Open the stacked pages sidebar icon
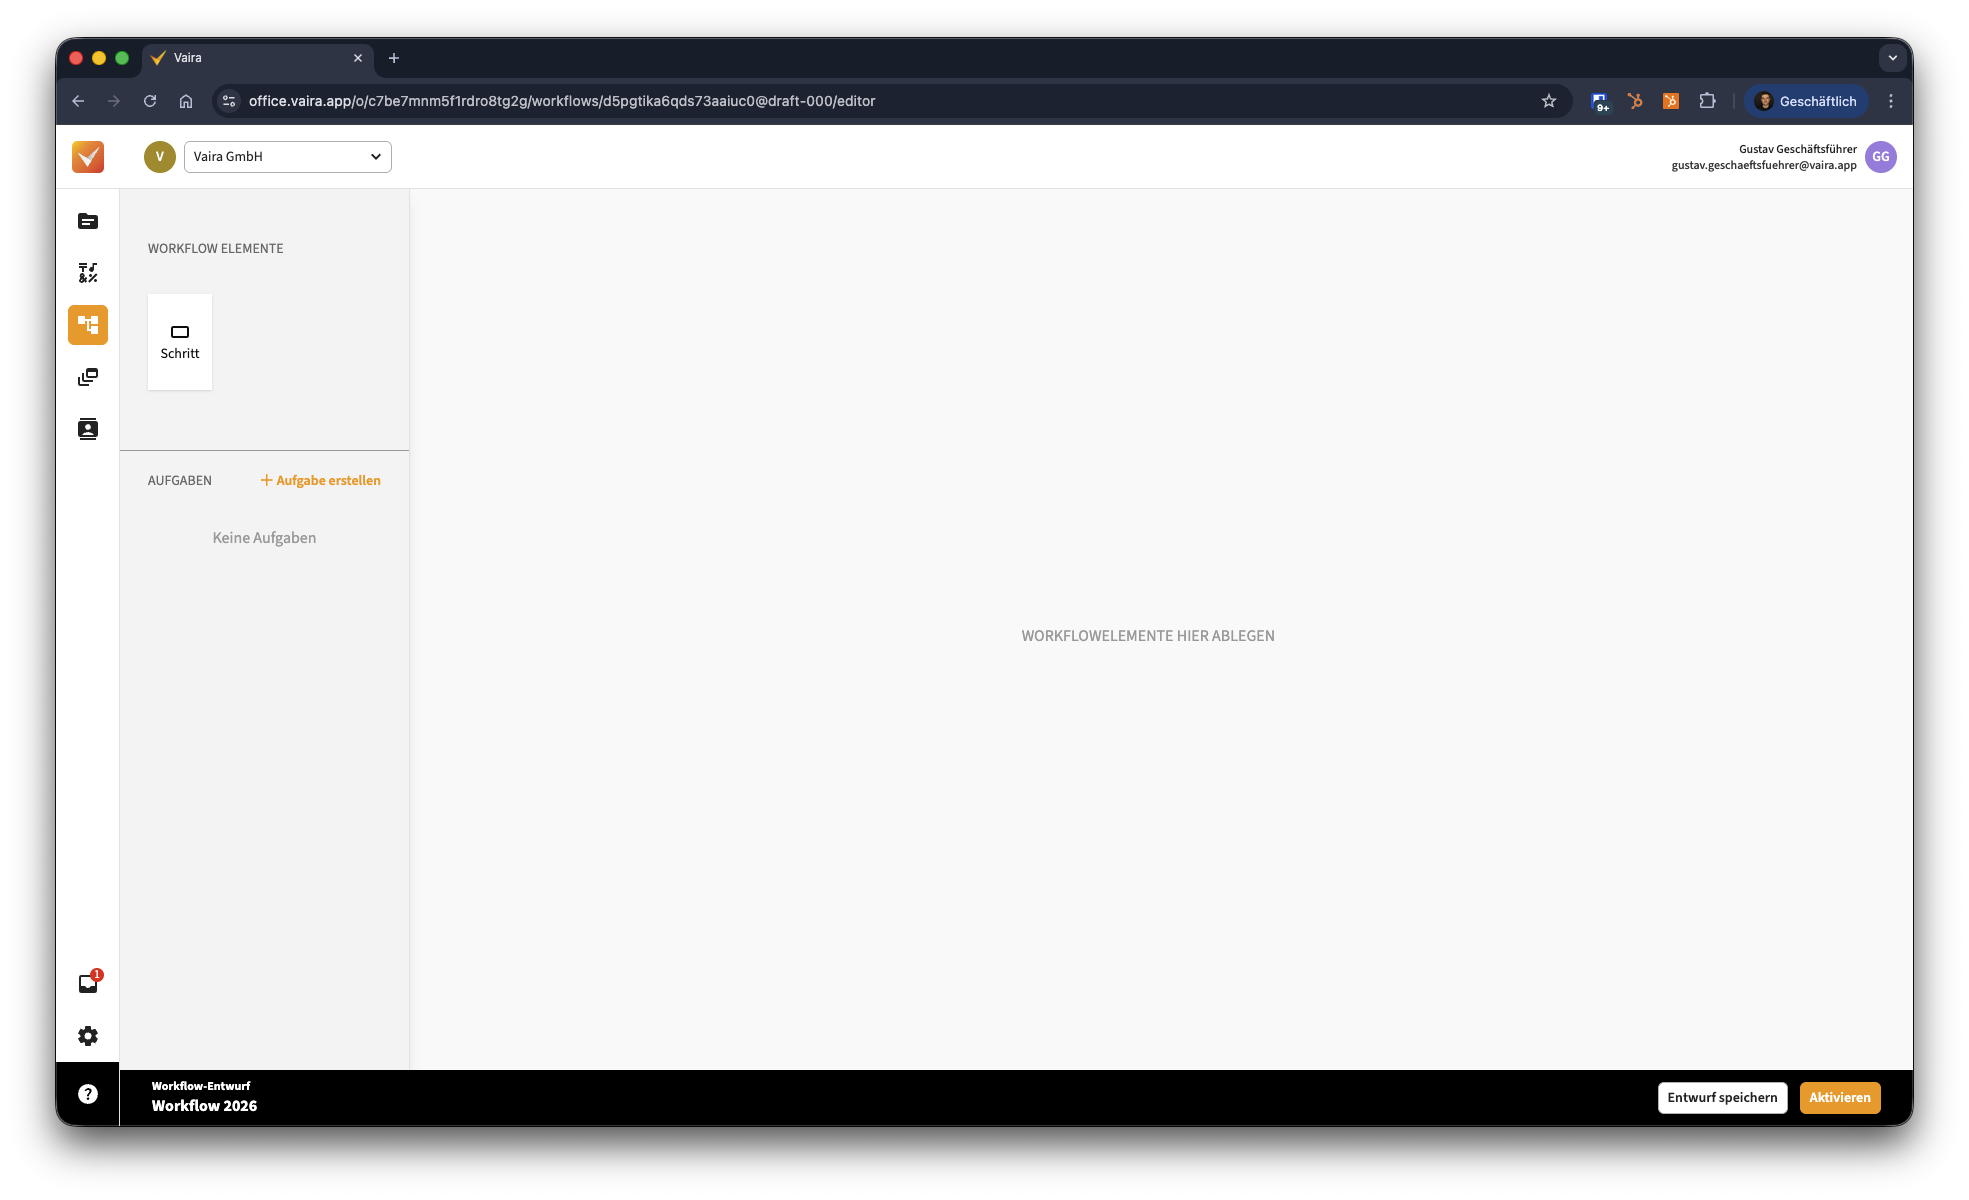 pos(88,377)
